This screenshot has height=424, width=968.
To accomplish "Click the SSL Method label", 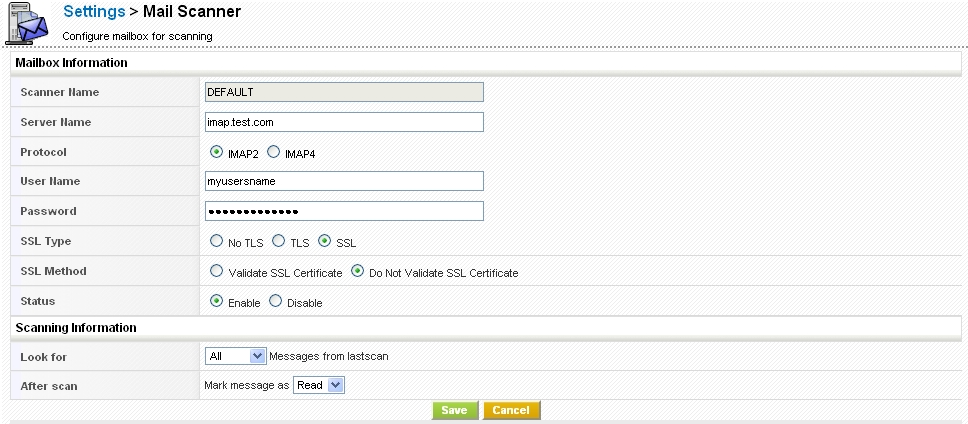I will [x=53, y=271].
